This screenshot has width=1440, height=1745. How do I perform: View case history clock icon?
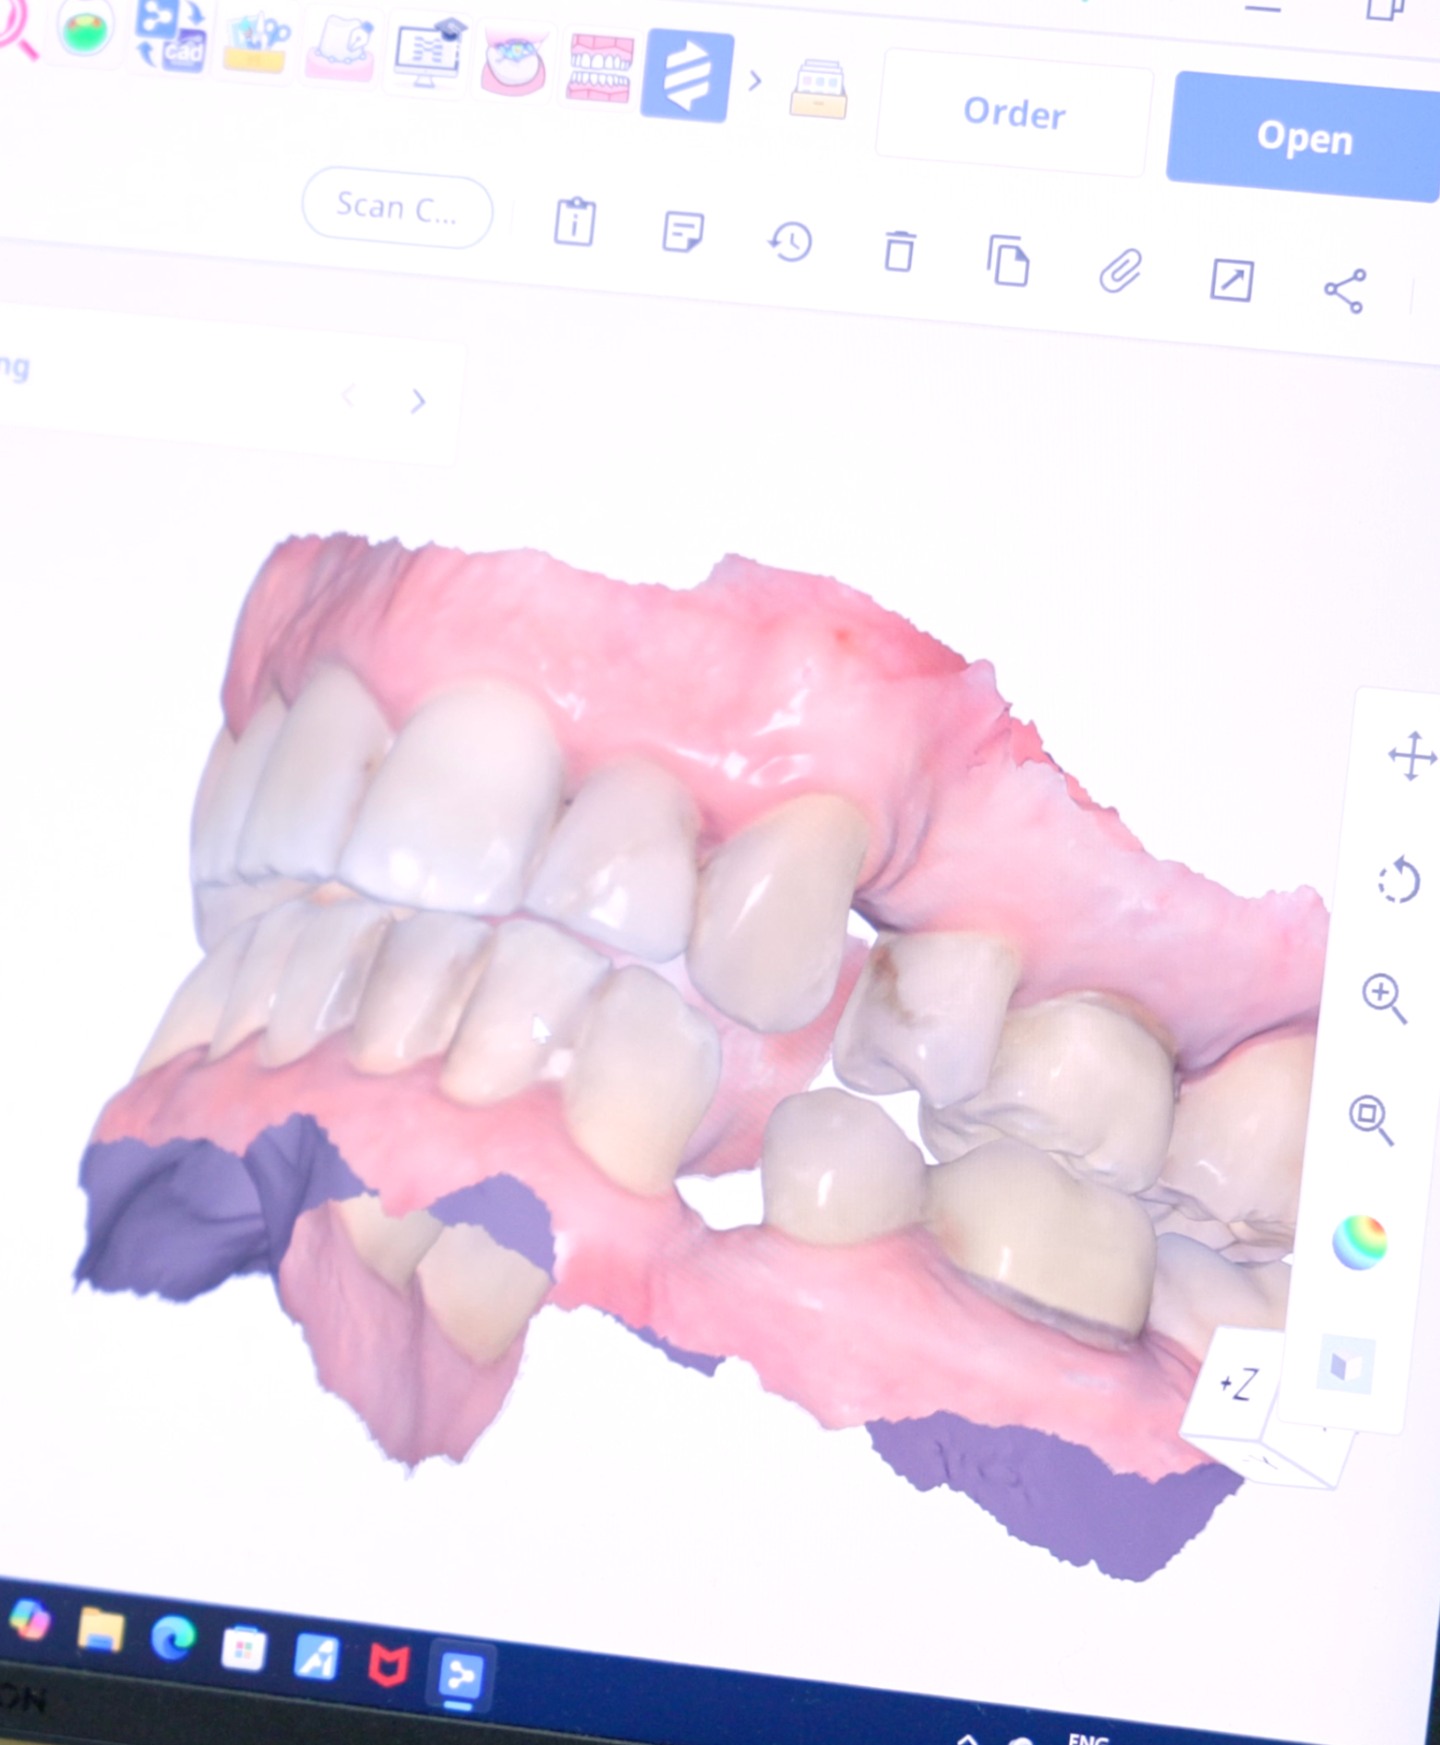pyautogui.click(x=790, y=242)
